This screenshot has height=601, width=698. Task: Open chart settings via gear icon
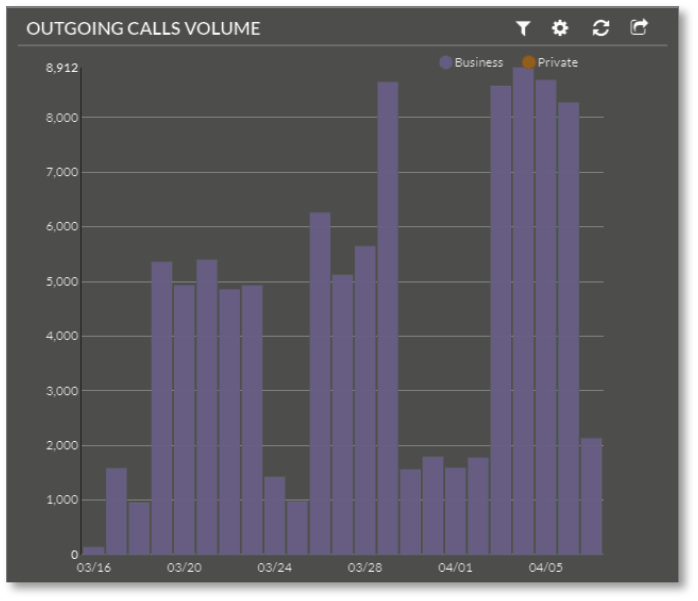coord(560,28)
